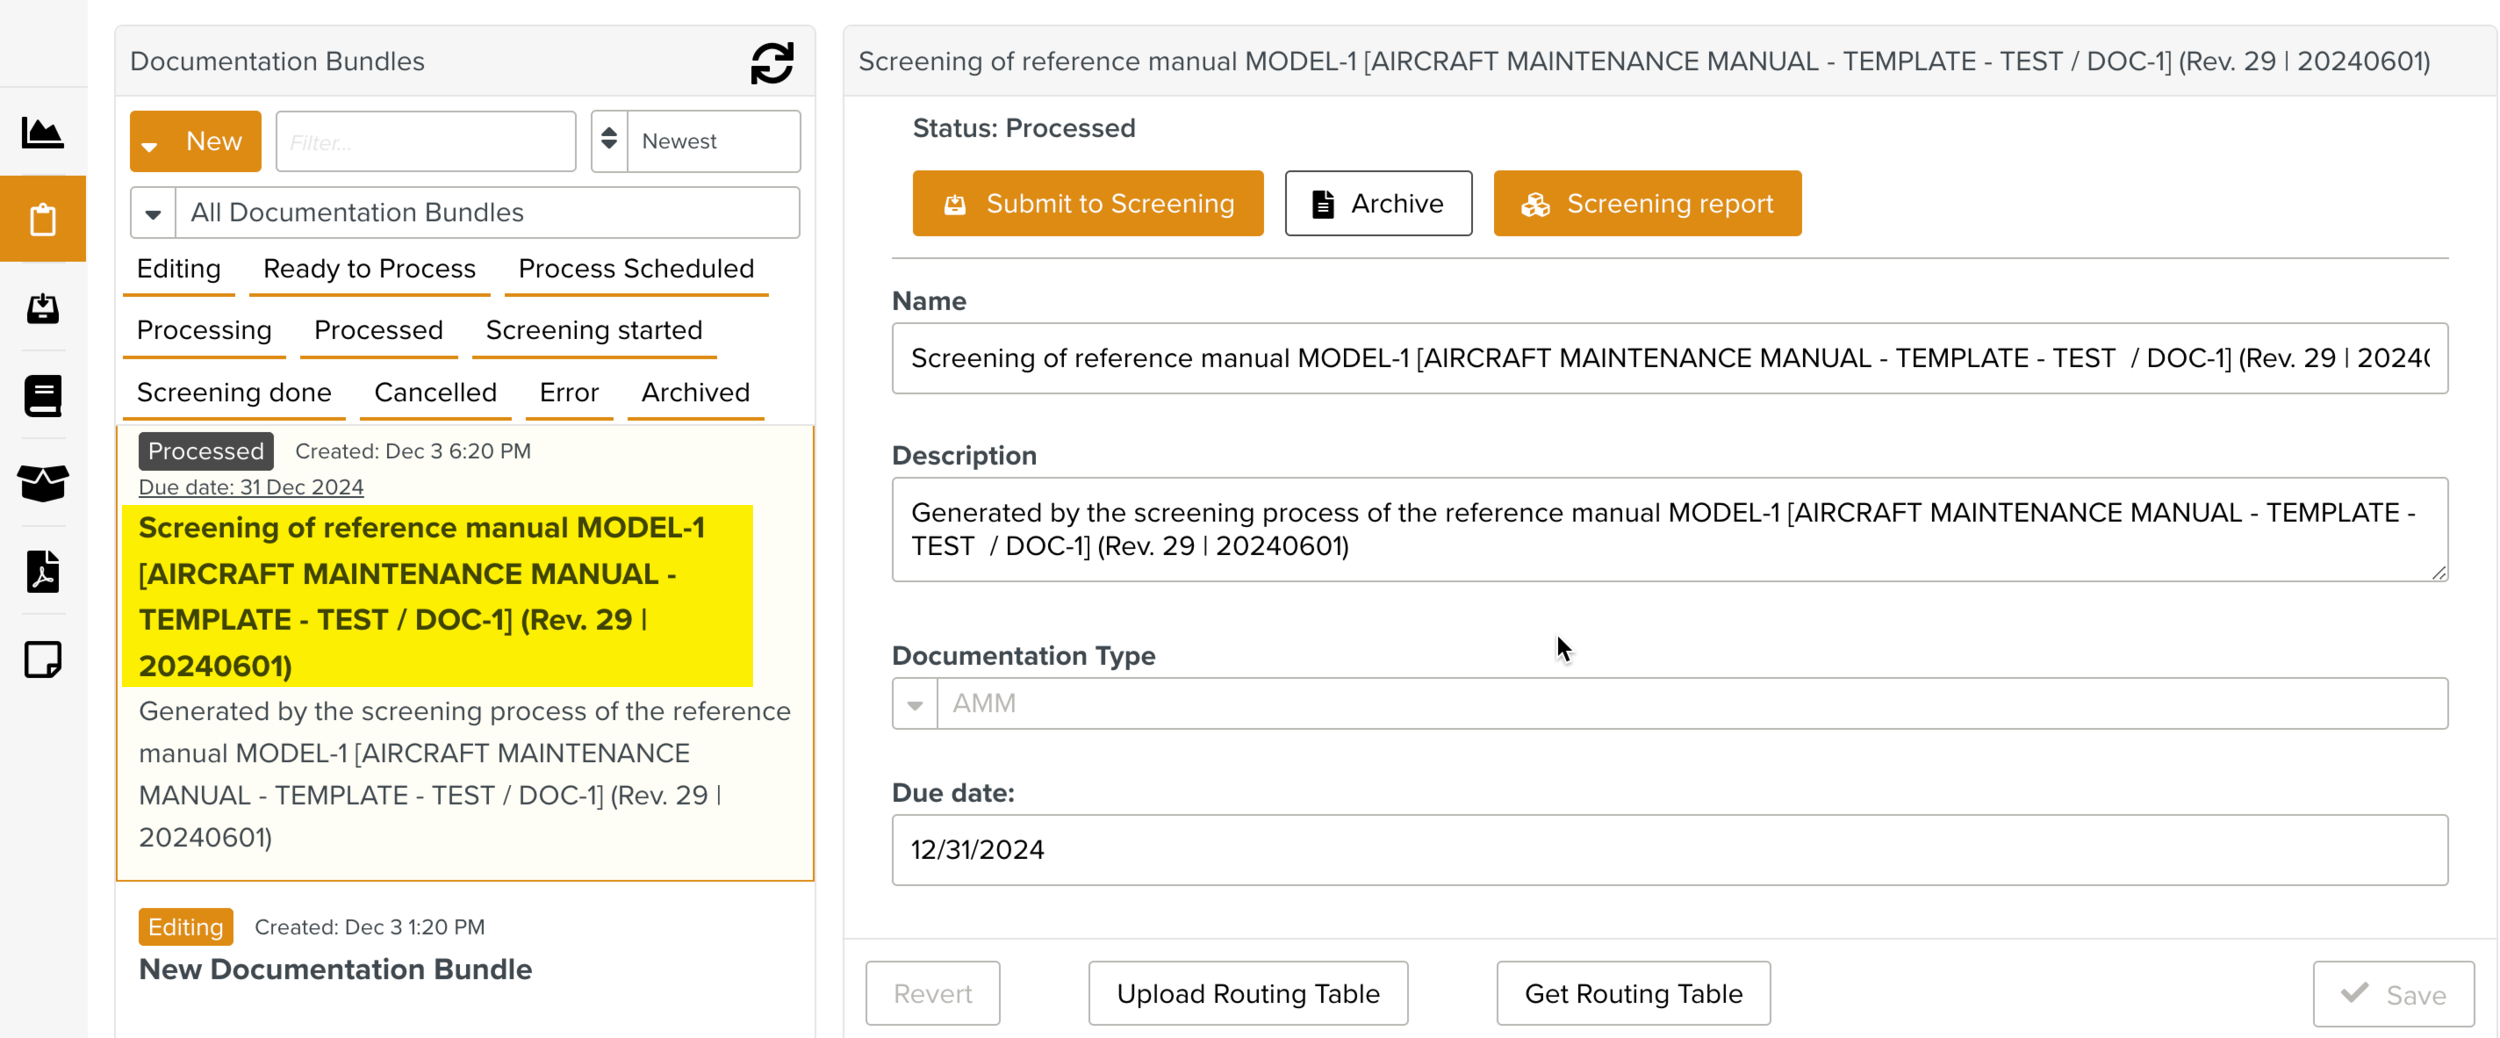This screenshot has height=1038, width=2500.
Task: Click the Submit to Screening button
Action: pos(1087,204)
